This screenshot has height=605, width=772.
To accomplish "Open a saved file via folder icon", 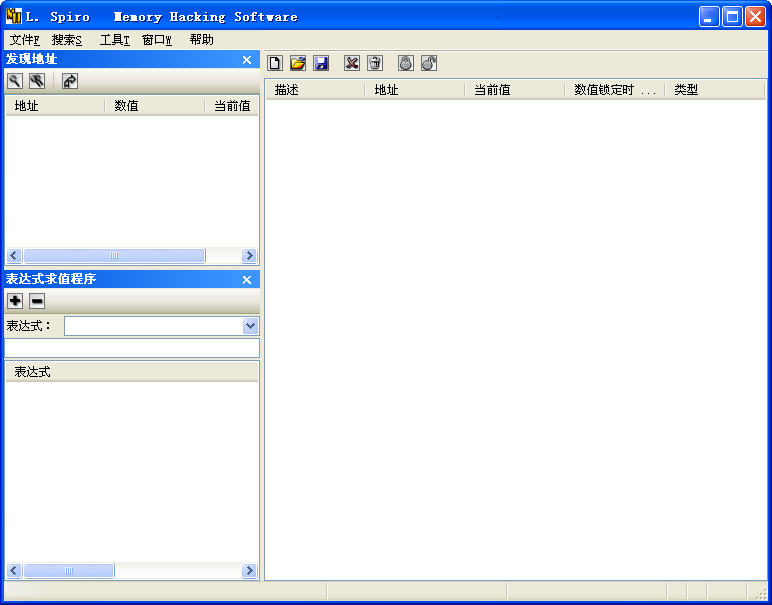I will tap(298, 63).
